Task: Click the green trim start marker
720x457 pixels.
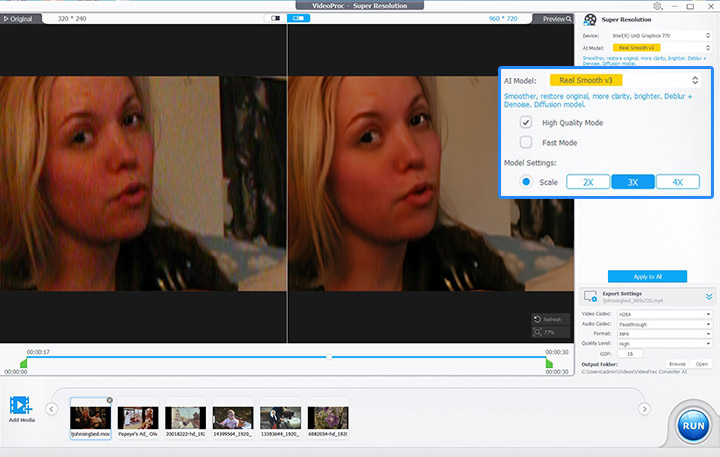Action: click(24, 363)
